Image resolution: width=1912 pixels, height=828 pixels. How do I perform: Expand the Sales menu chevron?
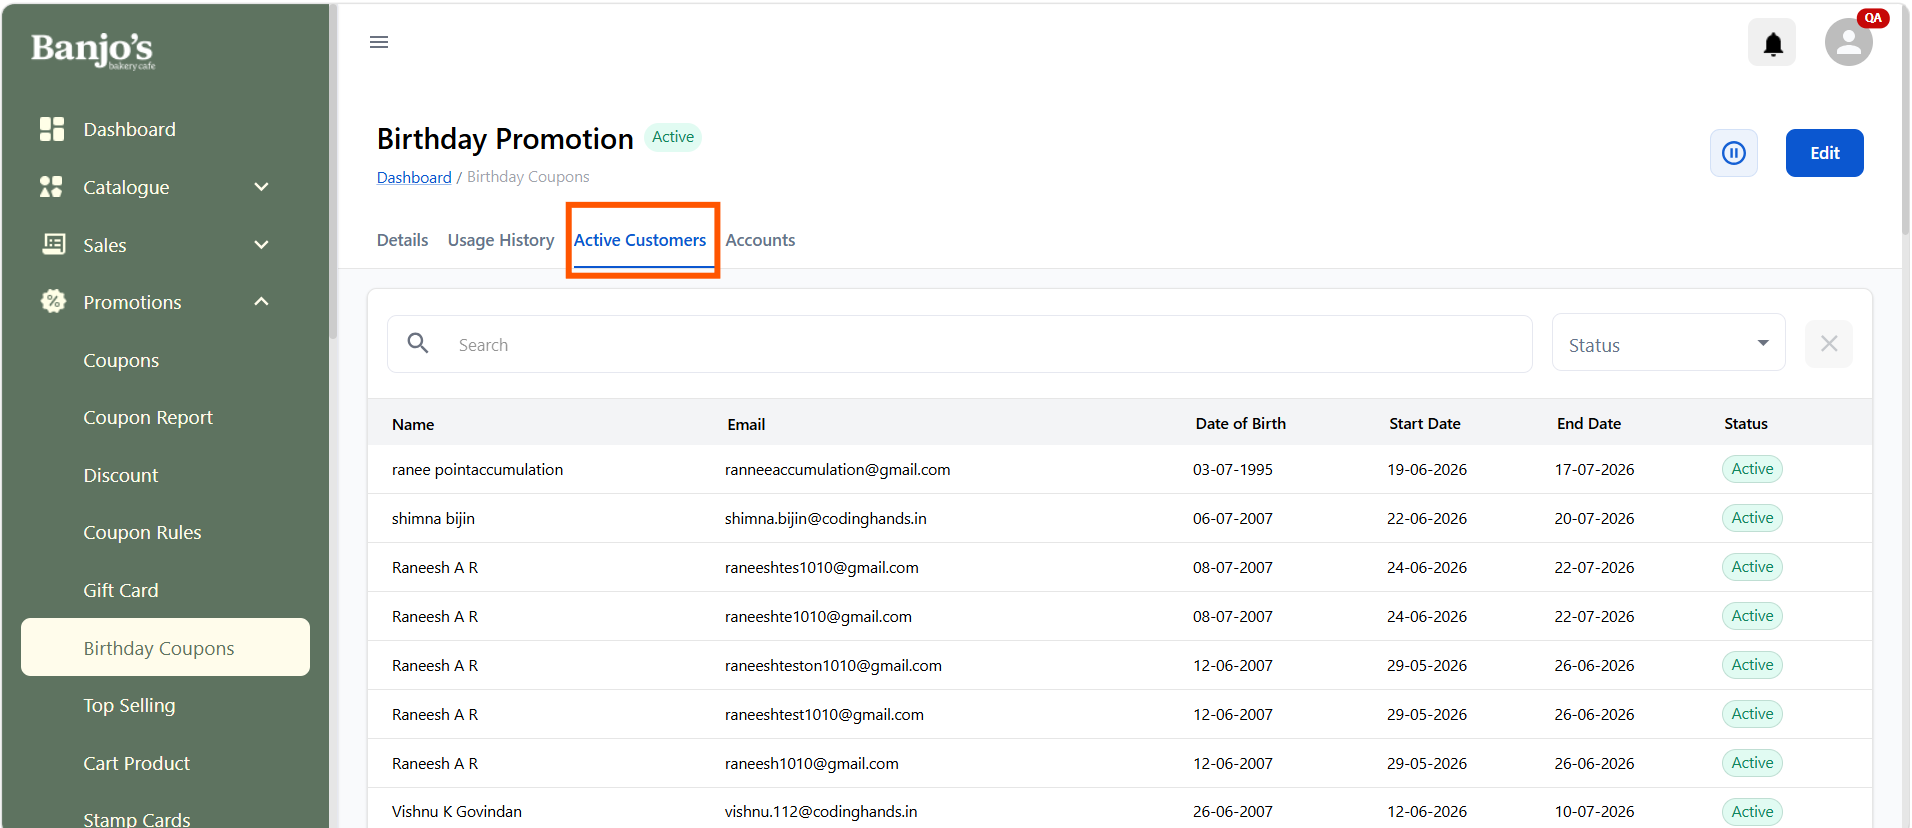point(261,244)
